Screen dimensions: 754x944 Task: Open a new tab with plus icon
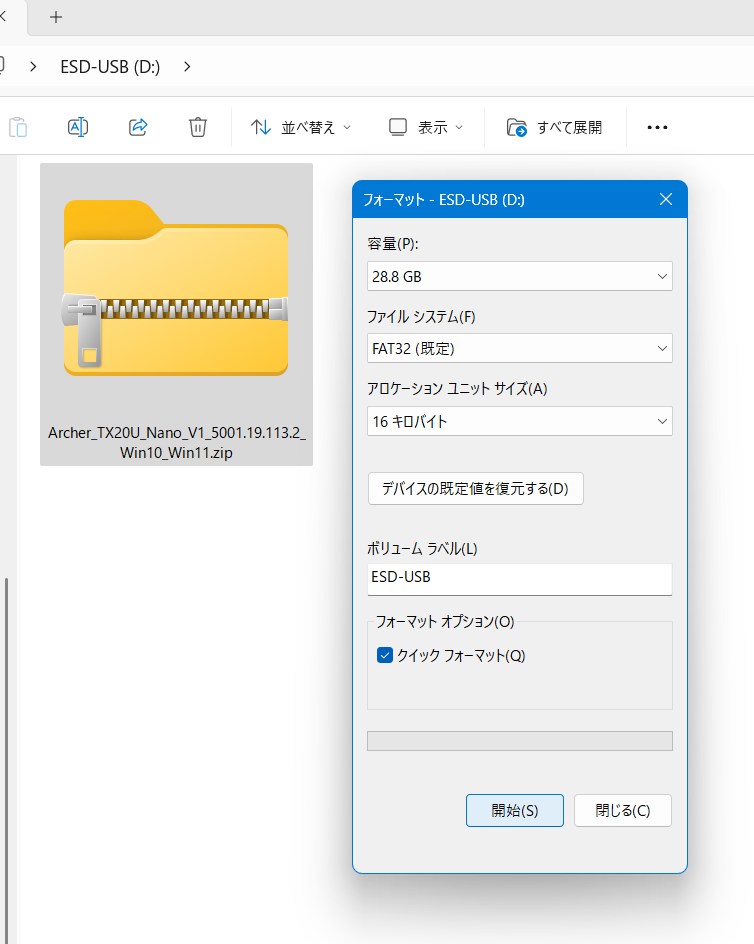pyautogui.click(x=56, y=17)
